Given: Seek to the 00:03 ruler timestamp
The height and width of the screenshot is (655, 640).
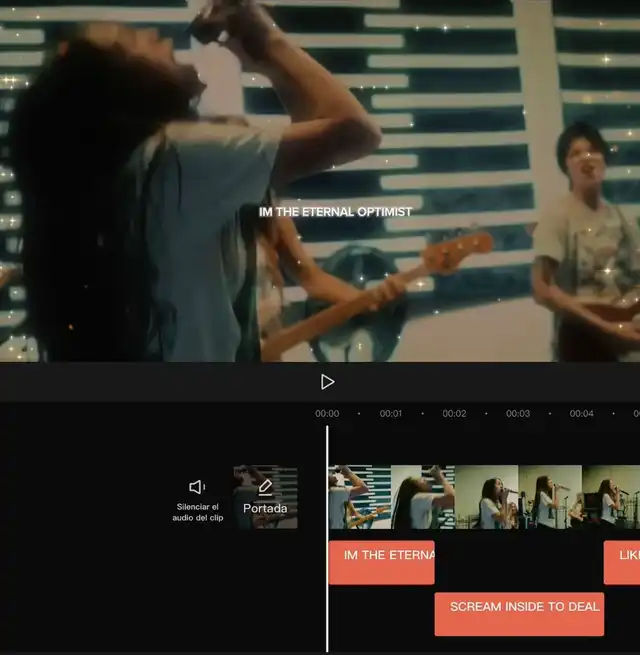Looking at the screenshot, I should coord(517,414).
